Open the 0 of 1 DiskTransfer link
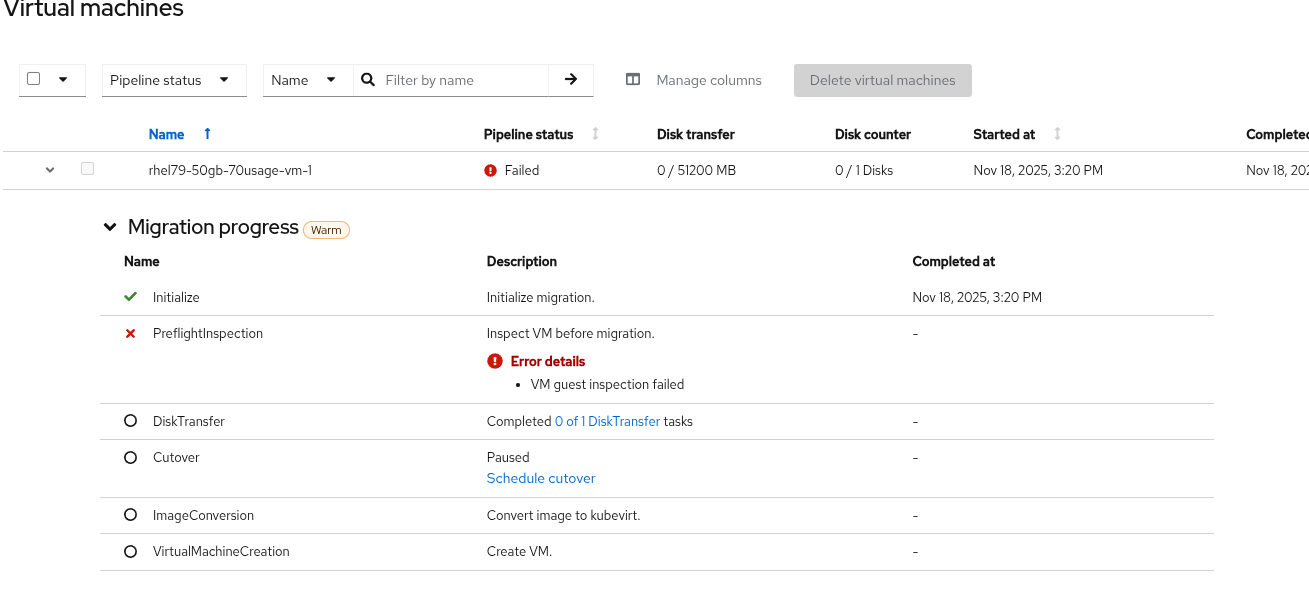Screen dimensions: 1309x595 (607, 422)
